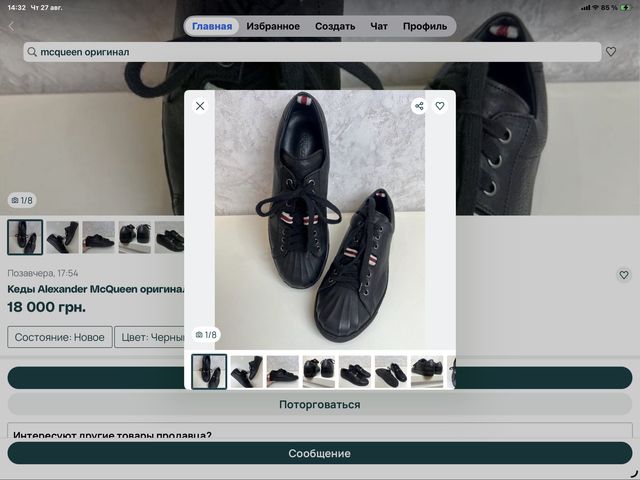Tap magnifier icon in search field
Screen dimensions: 640x480
coord(32,52)
